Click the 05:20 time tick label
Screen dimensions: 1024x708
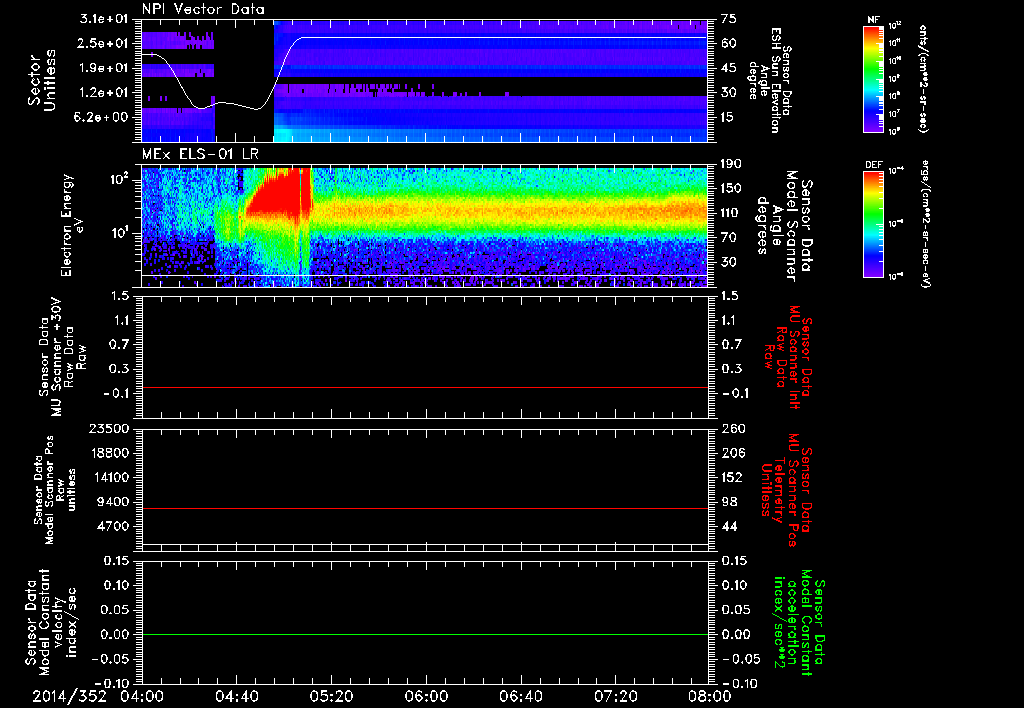[331, 696]
